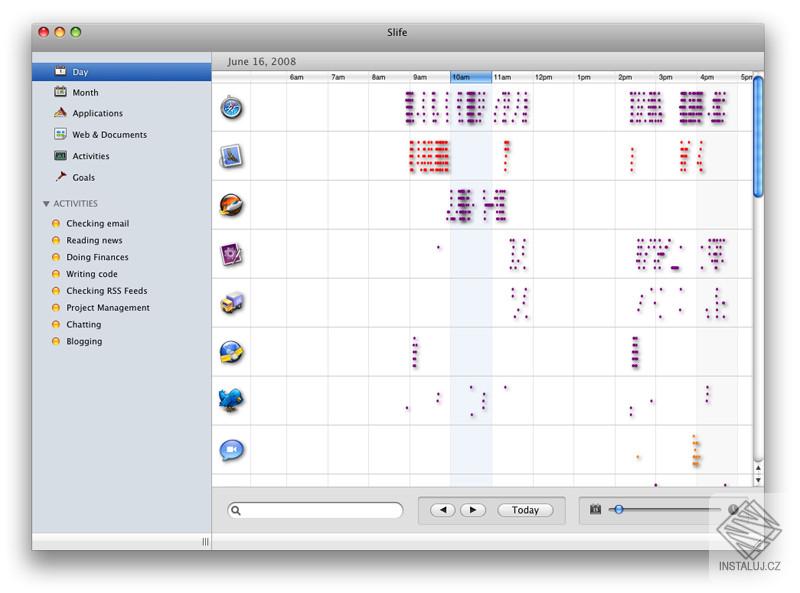The image size is (800, 593).
Task: Click the 9am hour header
Action: [x=419, y=77]
